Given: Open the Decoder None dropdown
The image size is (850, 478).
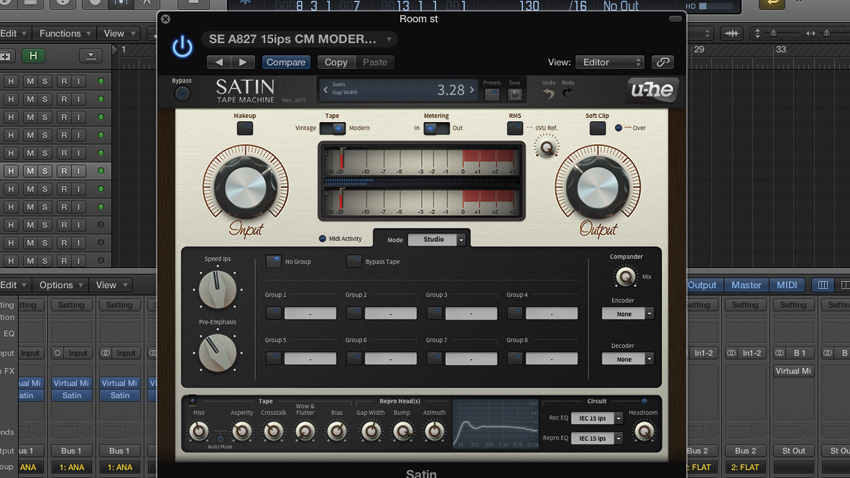Looking at the screenshot, I should click(627, 359).
